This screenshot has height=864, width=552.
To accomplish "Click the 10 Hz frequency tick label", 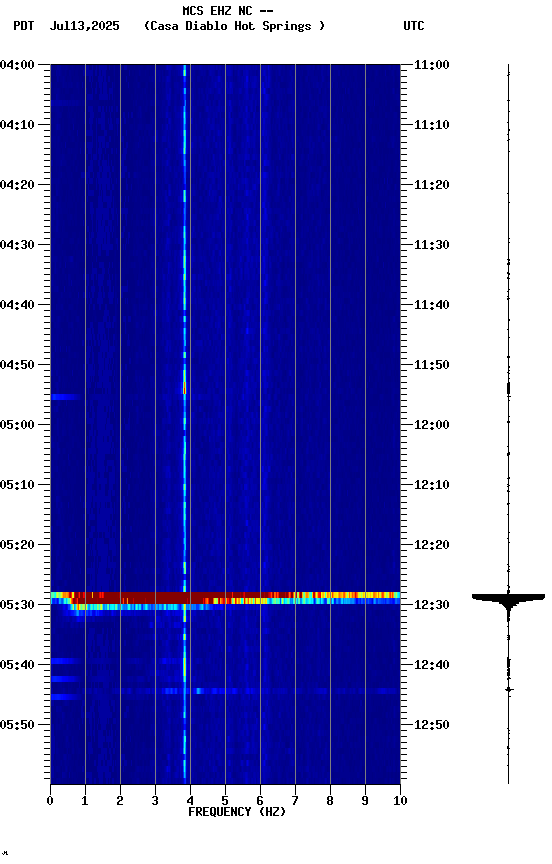I will [x=400, y=801].
